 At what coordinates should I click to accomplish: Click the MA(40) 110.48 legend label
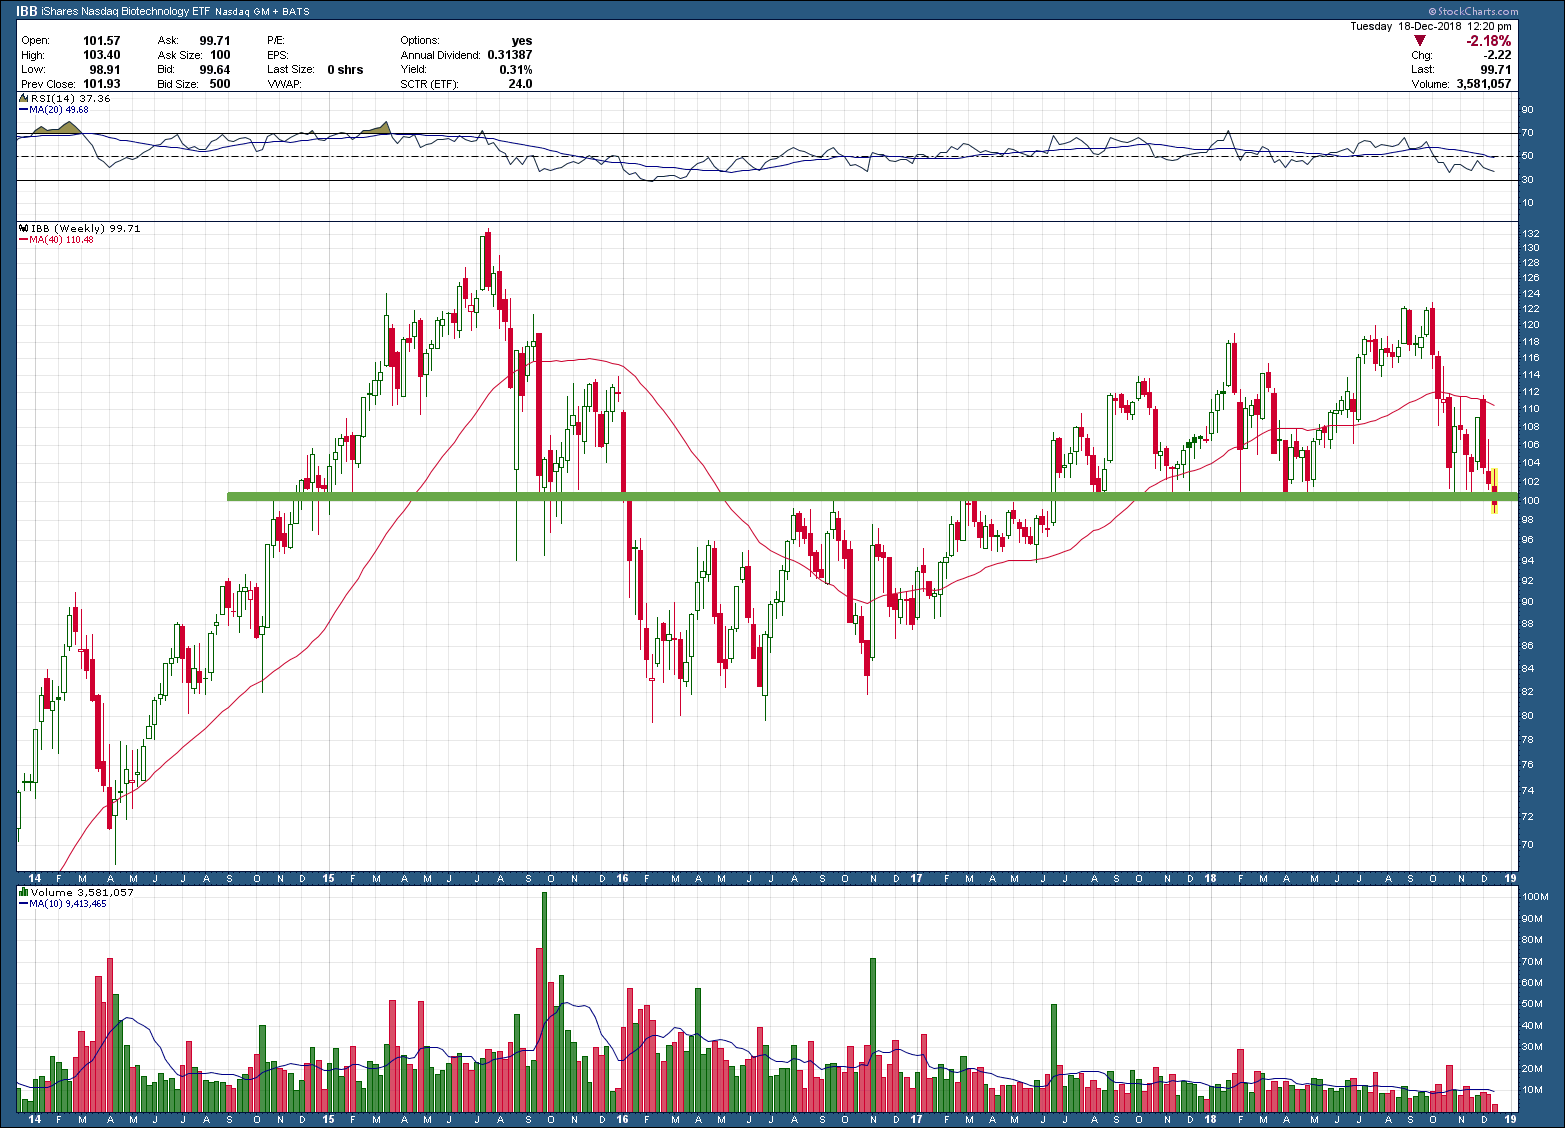tap(61, 240)
